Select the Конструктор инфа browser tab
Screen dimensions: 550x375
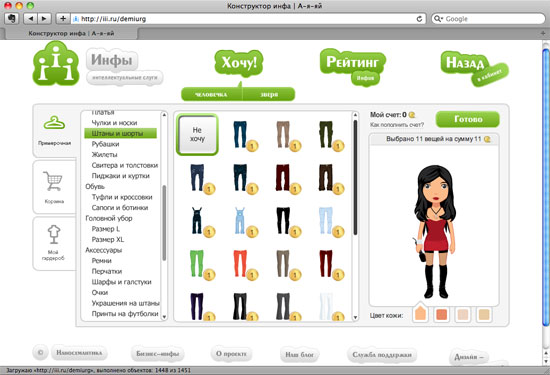coord(71,33)
